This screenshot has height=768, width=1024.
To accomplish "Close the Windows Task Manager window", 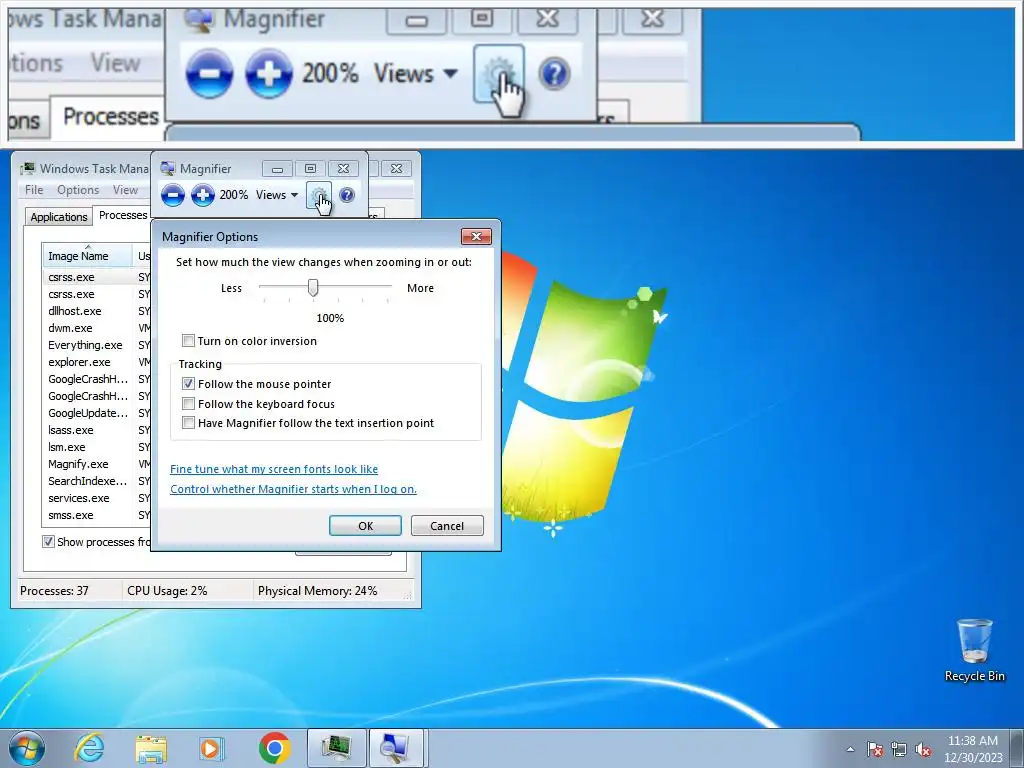I will pos(396,168).
